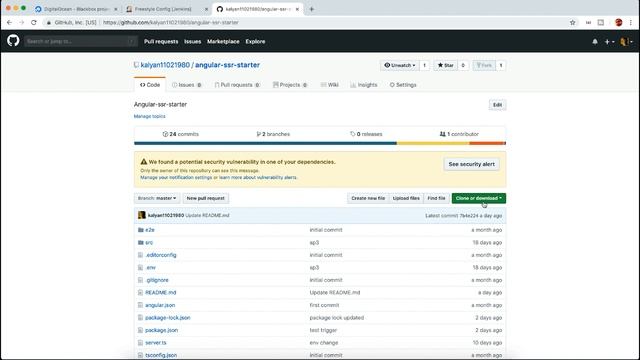Click 'package lock updated' commit message

337,318
